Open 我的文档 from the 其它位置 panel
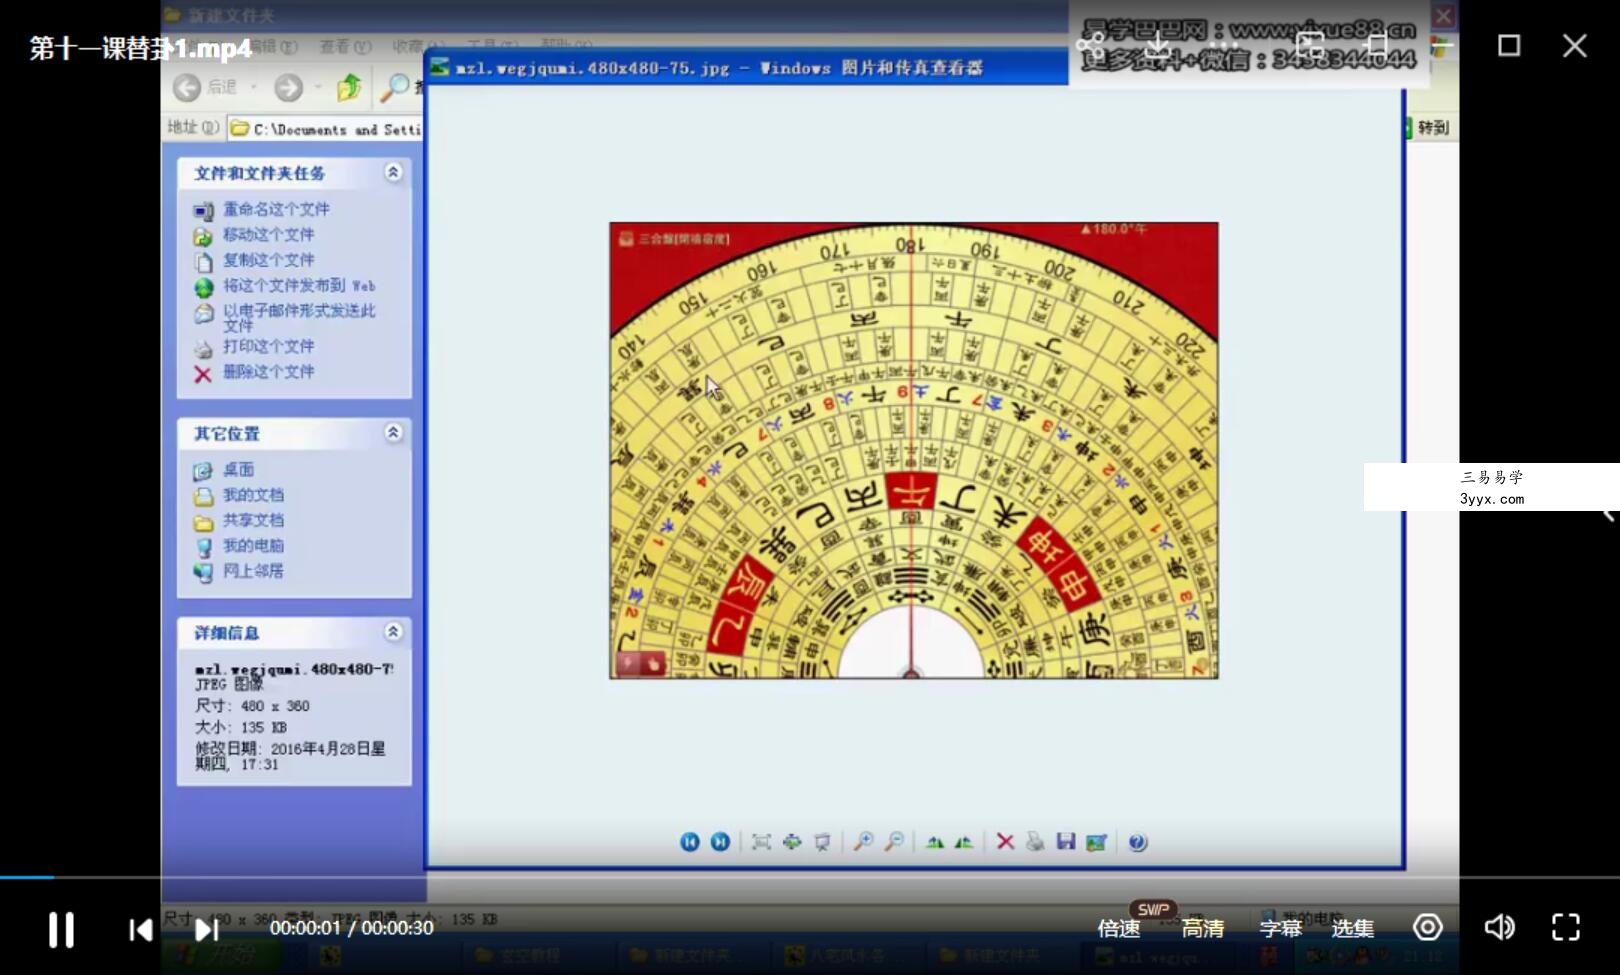Image resolution: width=1620 pixels, height=975 pixels. [x=253, y=495]
